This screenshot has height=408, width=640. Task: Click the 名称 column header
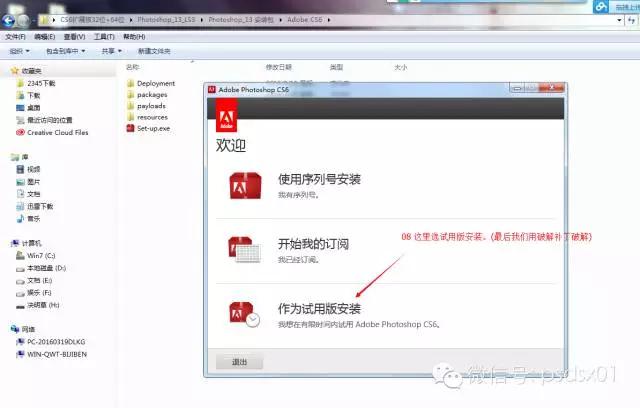point(133,67)
